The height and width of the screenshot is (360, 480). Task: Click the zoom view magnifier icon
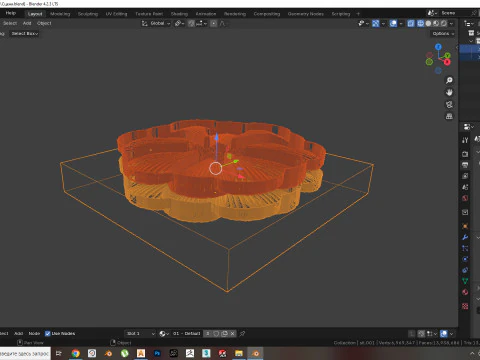click(x=449, y=80)
